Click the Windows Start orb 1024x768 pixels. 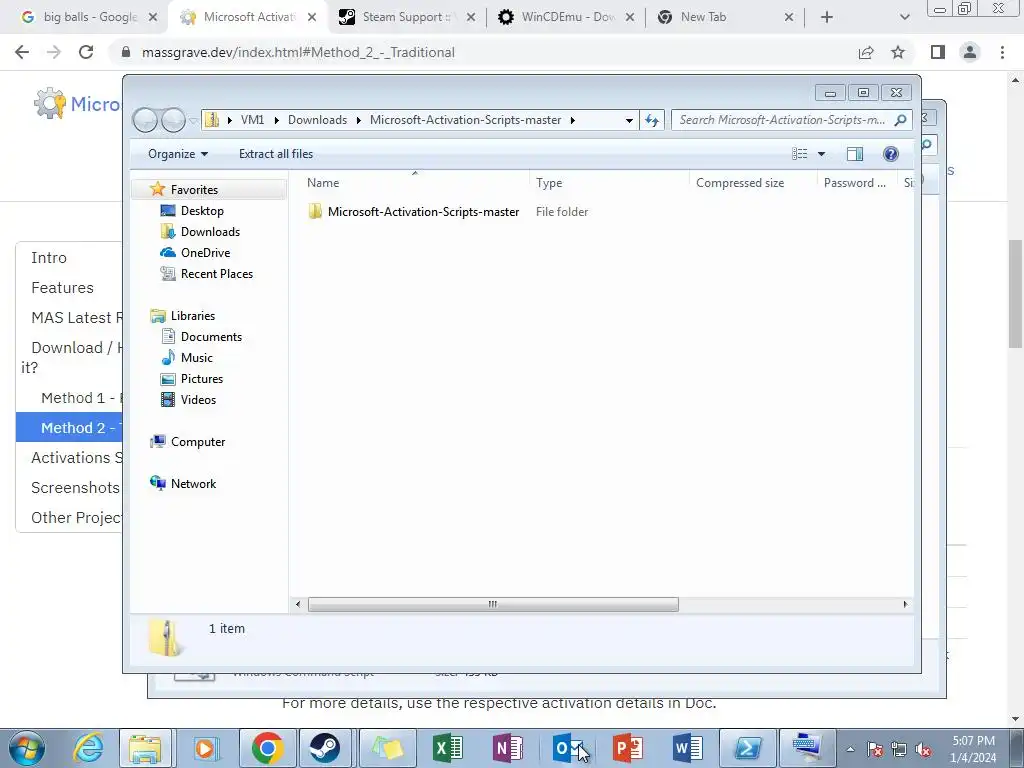point(27,749)
